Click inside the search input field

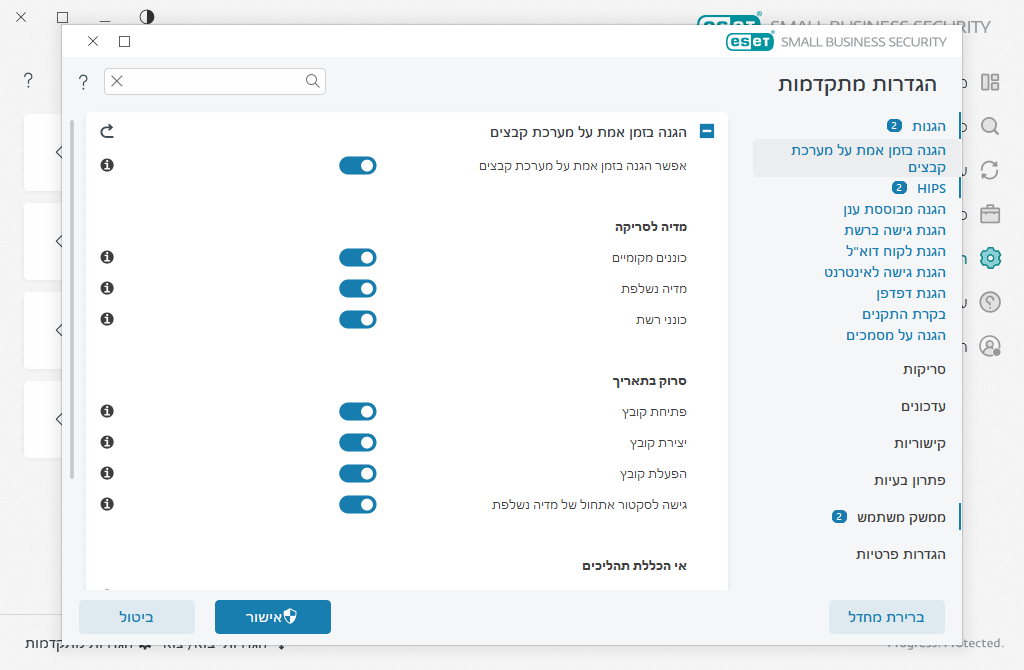point(215,81)
